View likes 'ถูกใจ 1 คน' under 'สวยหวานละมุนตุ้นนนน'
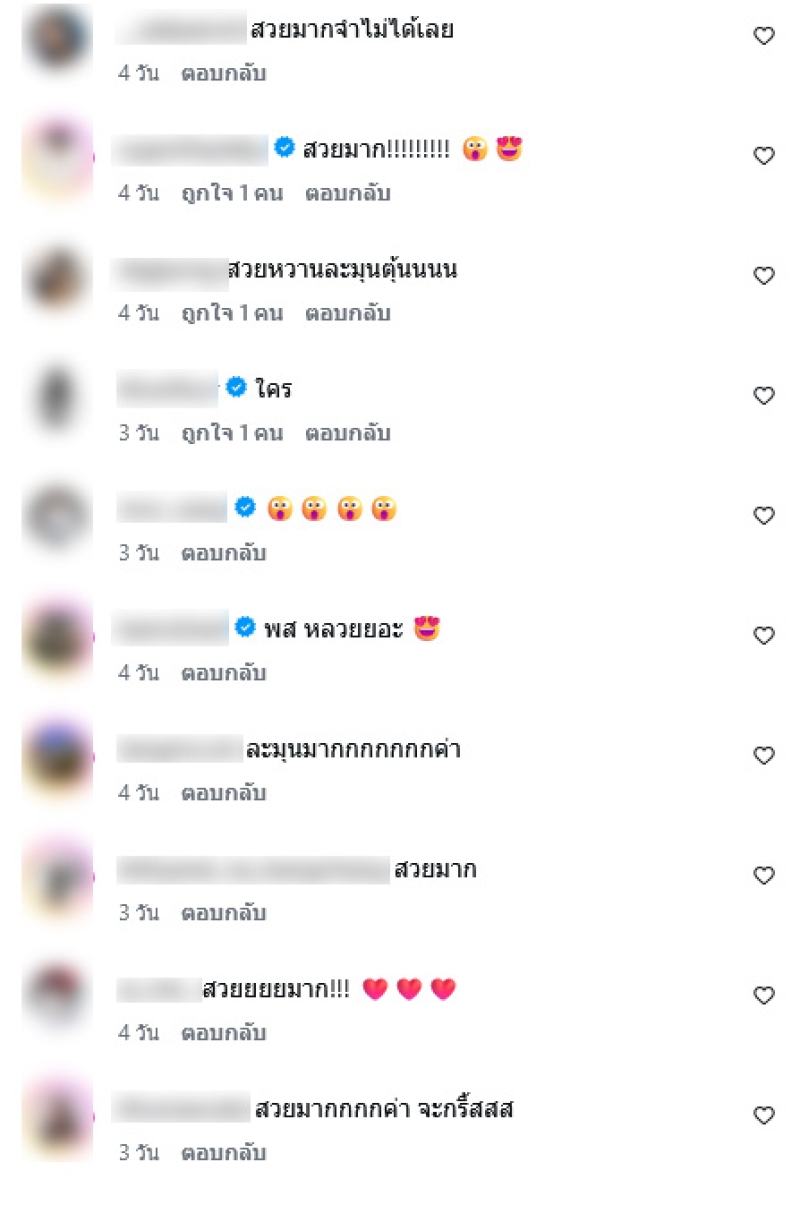 tap(232, 313)
